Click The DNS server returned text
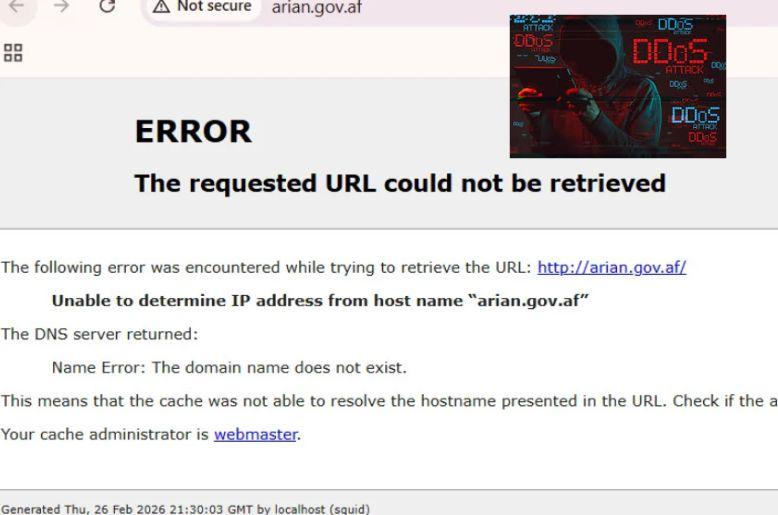The width and height of the screenshot is (778, 515). click(99, 334)
